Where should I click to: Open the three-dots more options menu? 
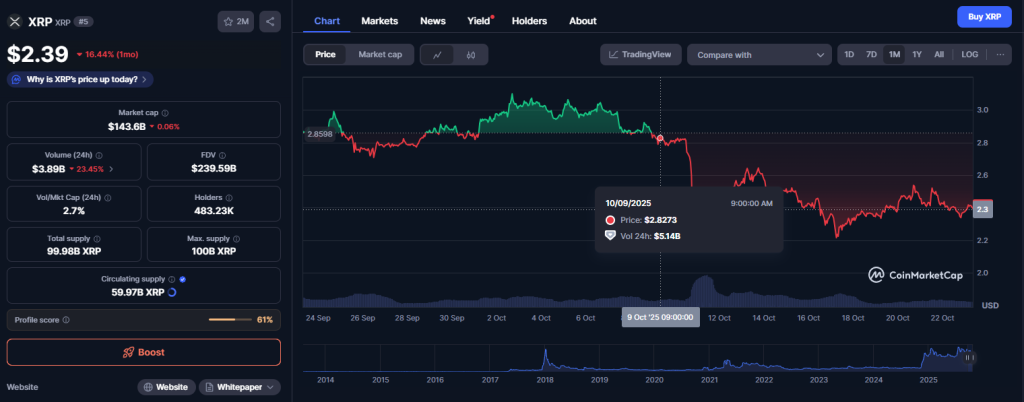point(1000,55)
